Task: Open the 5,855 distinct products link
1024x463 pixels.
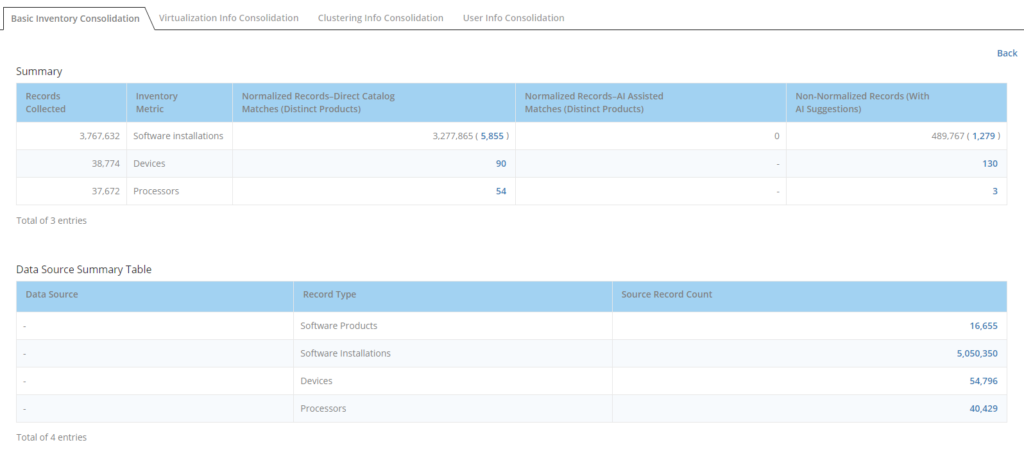Action: click(493, 136)
